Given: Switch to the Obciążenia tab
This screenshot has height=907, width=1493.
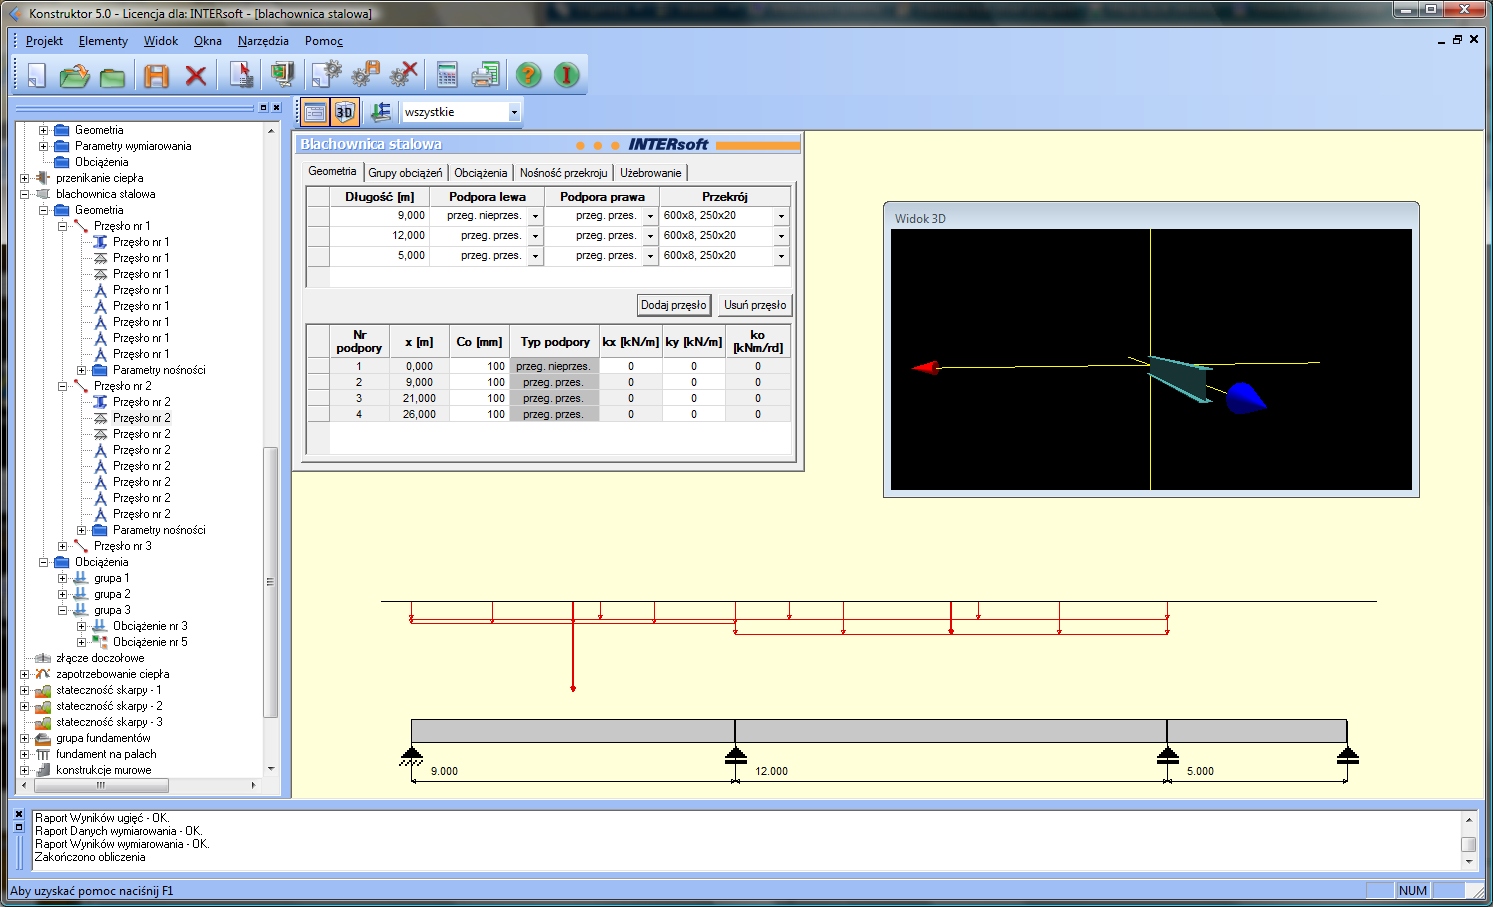Looking at the screenshot, I should click(480, 173).
